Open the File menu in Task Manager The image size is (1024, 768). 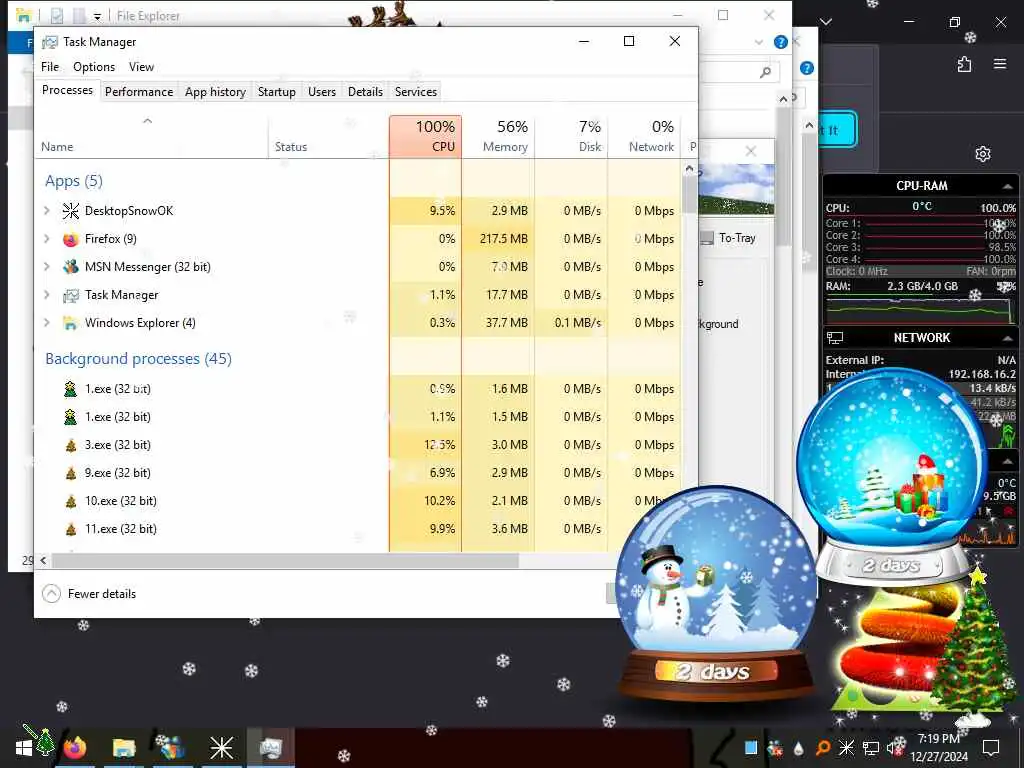[x=50, y=67]
